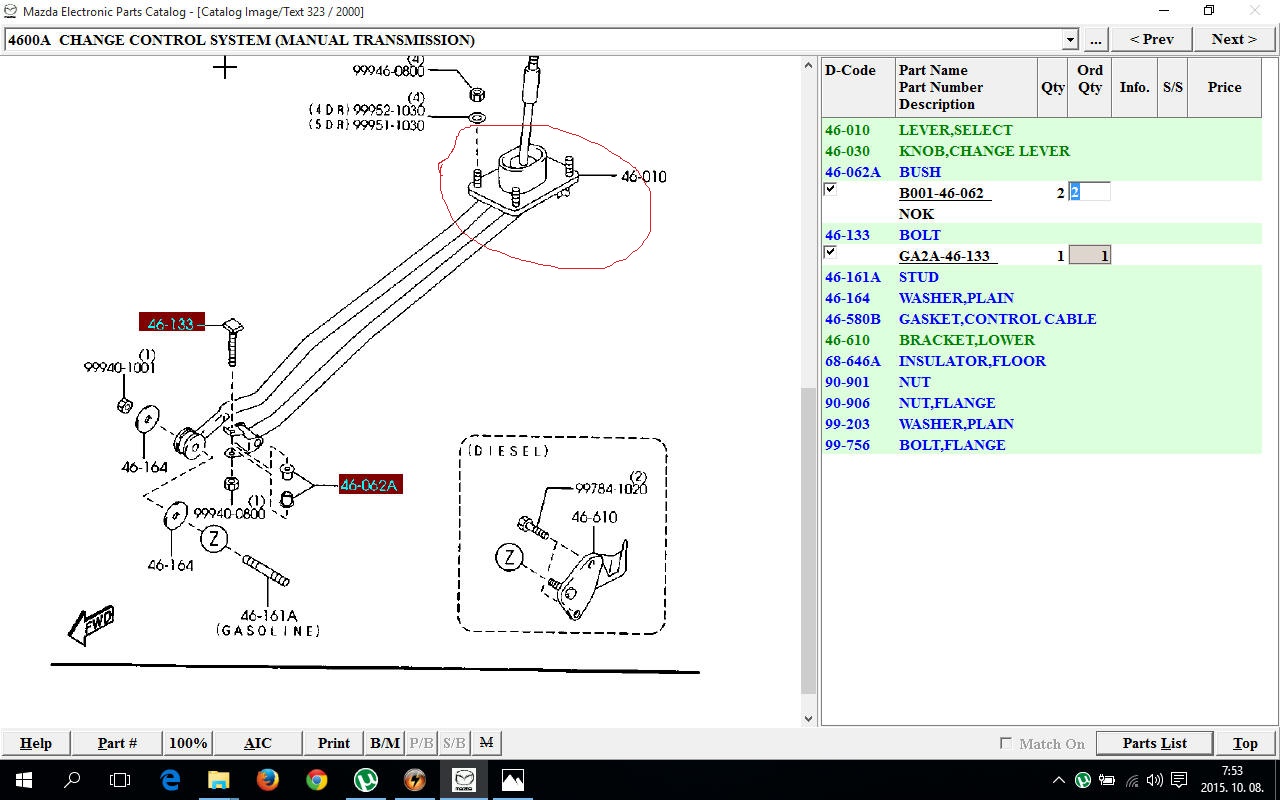Open the Action Center notifications icon
Screen dimensions: 1280x800
point(1179,780)
